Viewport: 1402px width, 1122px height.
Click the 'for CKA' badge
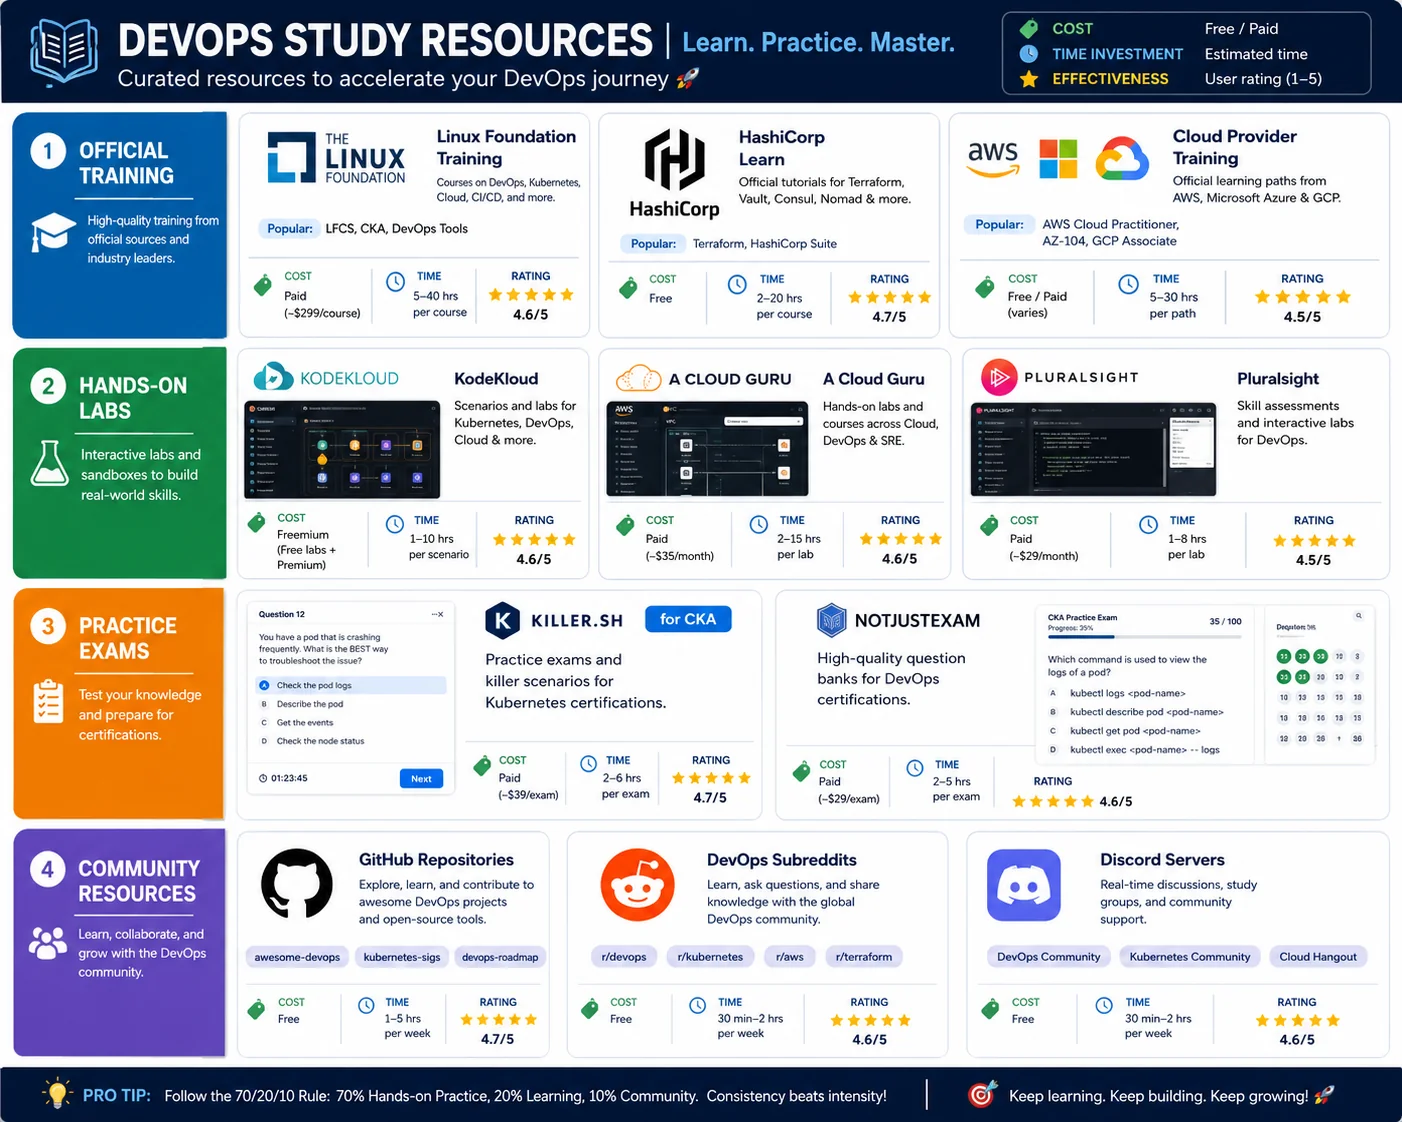[688, 619]
